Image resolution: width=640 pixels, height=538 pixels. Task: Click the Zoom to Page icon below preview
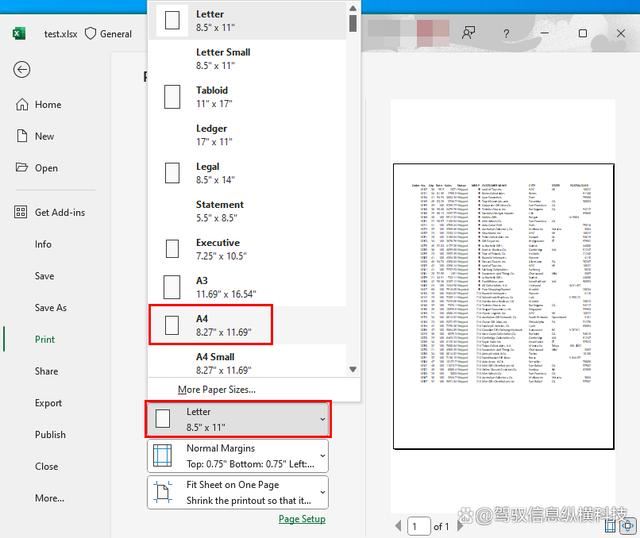[627, 526]
